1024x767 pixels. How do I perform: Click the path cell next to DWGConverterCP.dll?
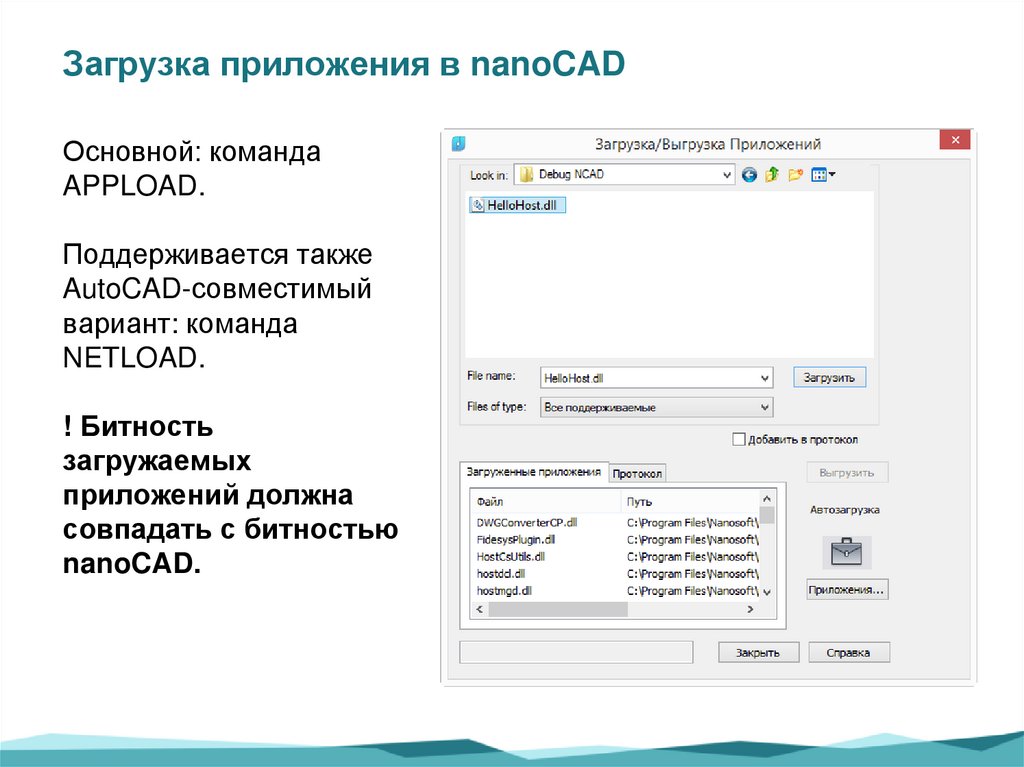(x=692, y=523)
